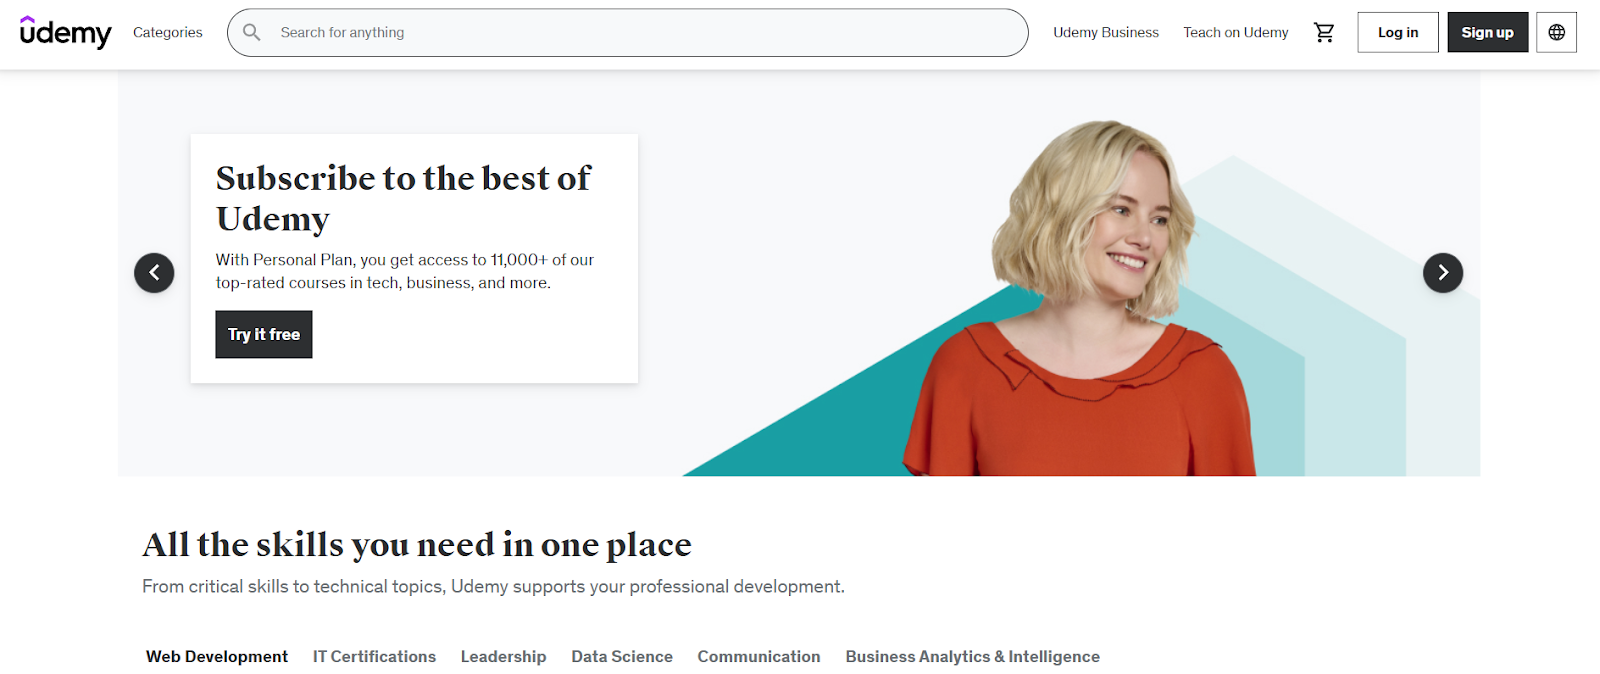This screenshot has width=1600, height=674.
Task: Open the Categories menu
Action: 168,33
